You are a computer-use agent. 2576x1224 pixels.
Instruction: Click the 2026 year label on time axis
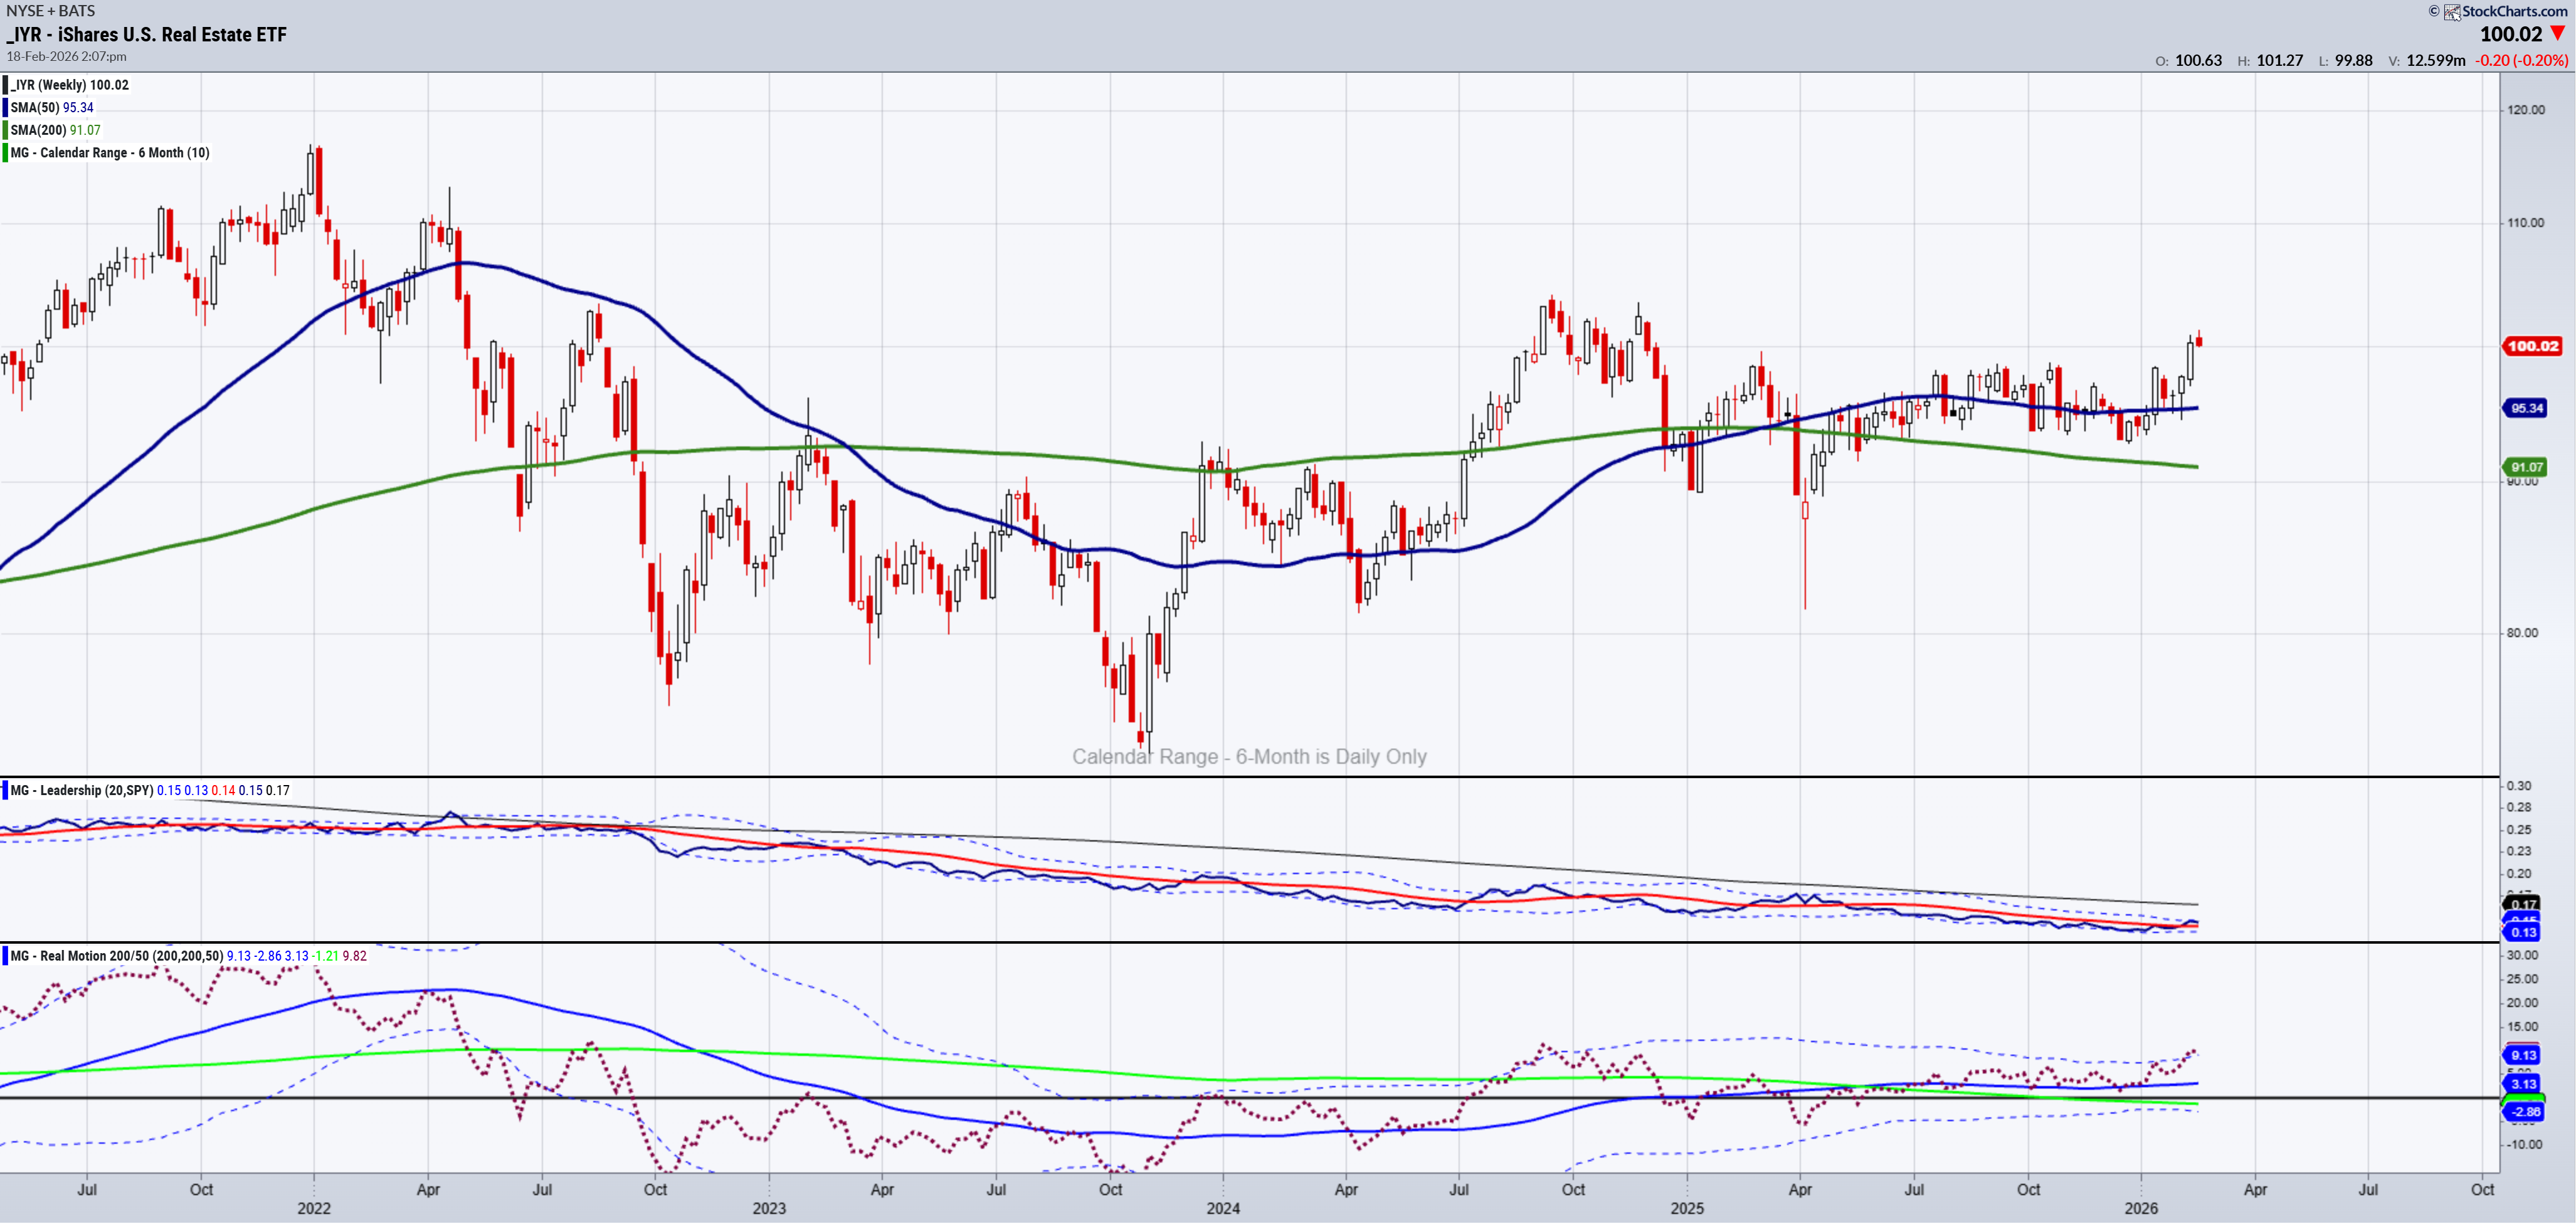[x=2141, y=1208]
